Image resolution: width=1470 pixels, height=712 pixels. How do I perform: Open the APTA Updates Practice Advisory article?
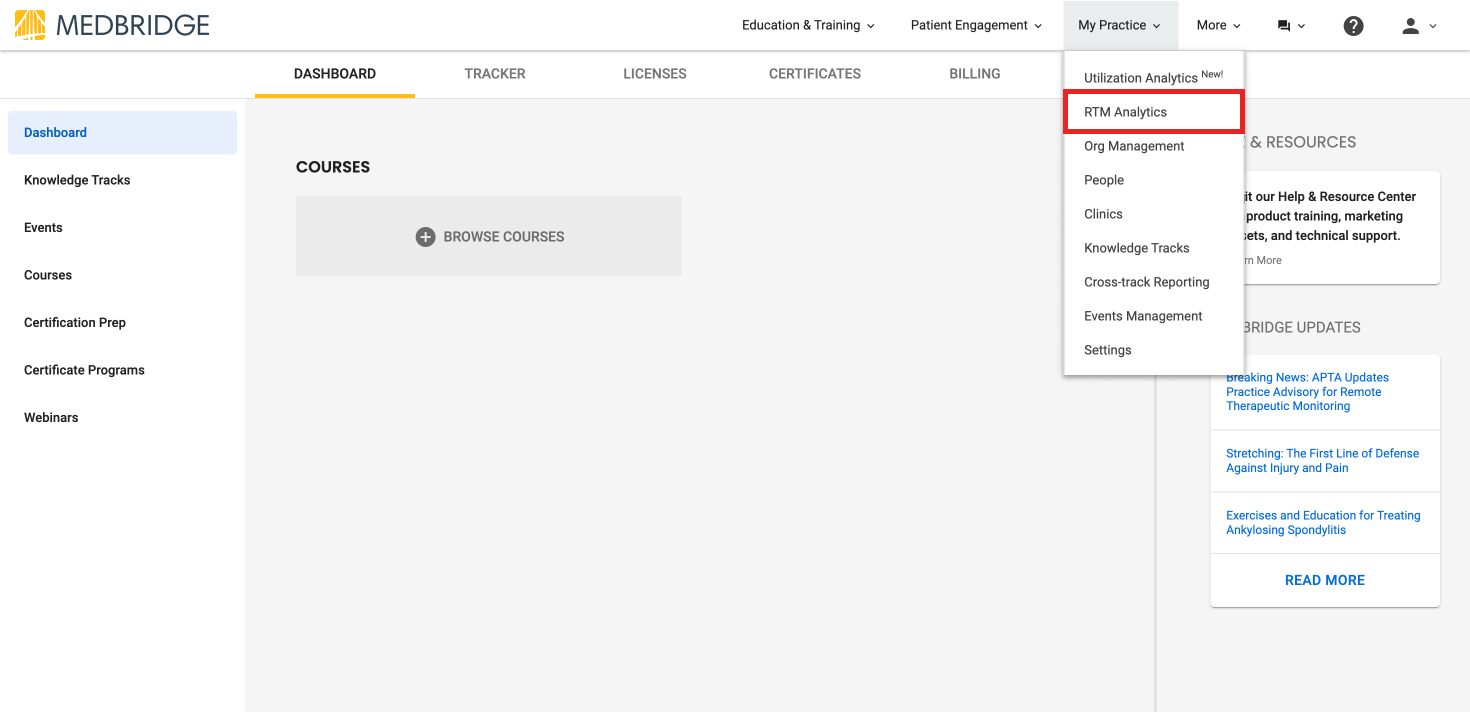pos(1307,392)
